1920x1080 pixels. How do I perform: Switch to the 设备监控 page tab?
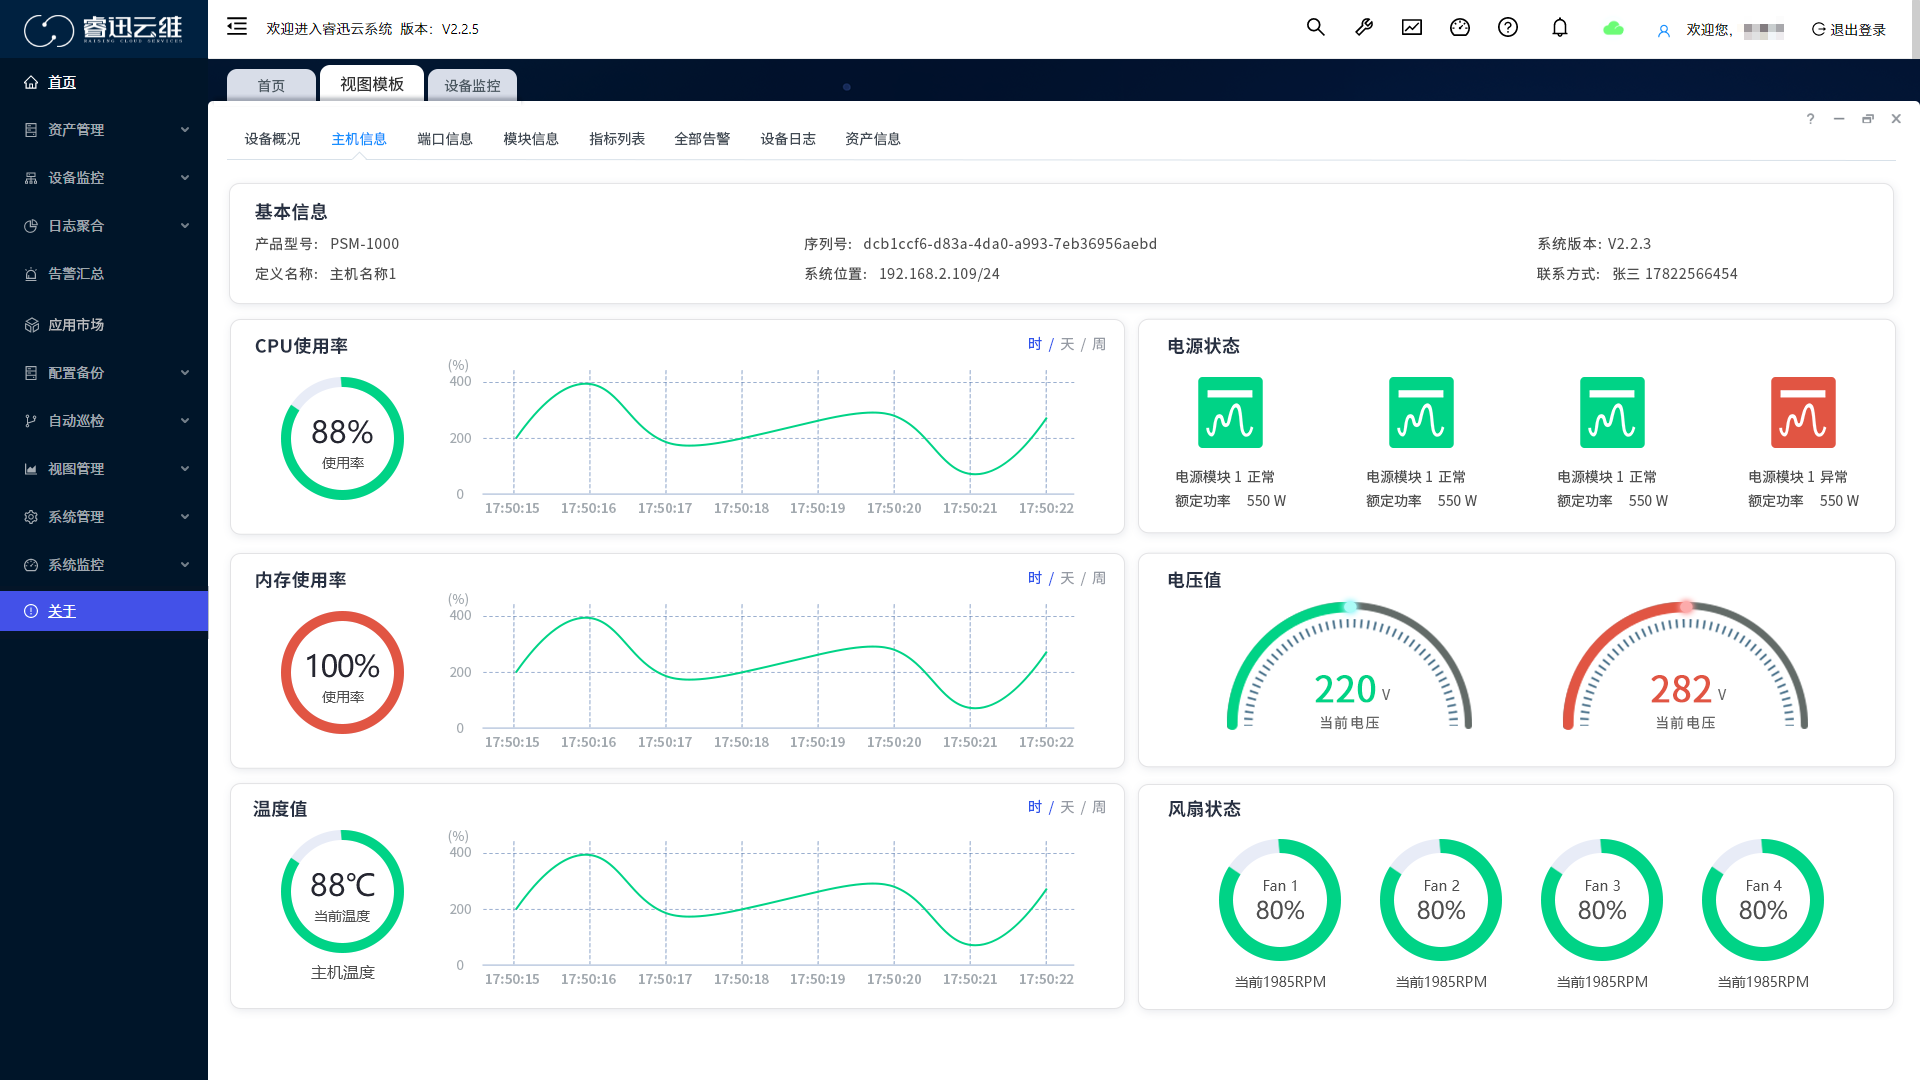(472, 86)
